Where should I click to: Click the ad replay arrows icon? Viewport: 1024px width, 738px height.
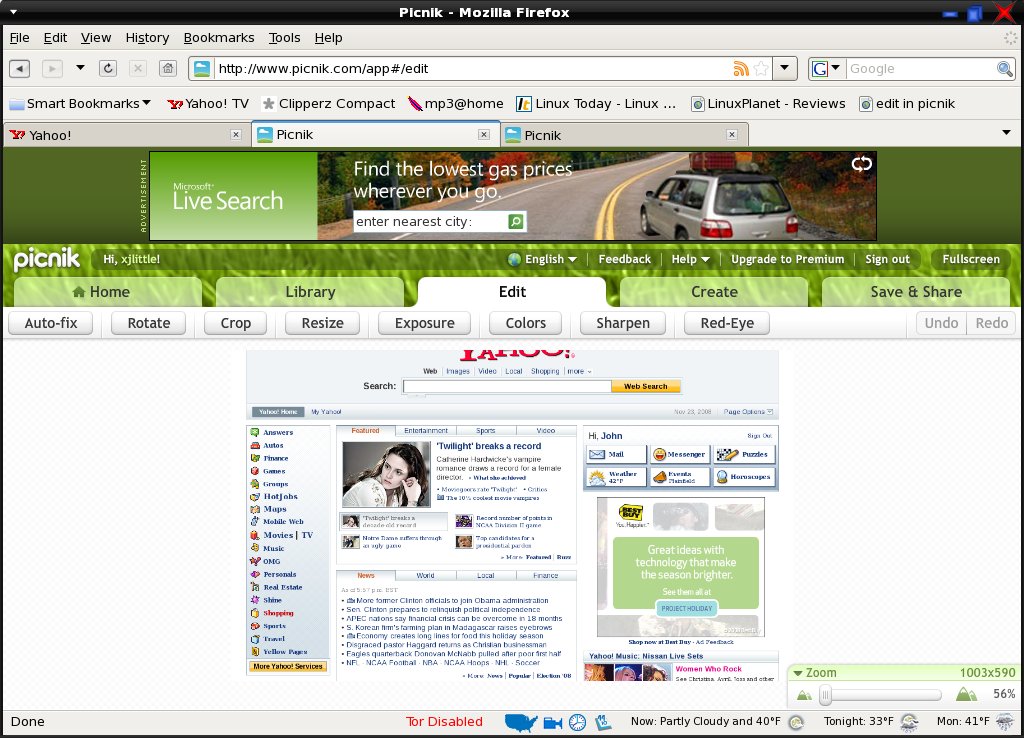pyautogui.click(x=861, y=164)
